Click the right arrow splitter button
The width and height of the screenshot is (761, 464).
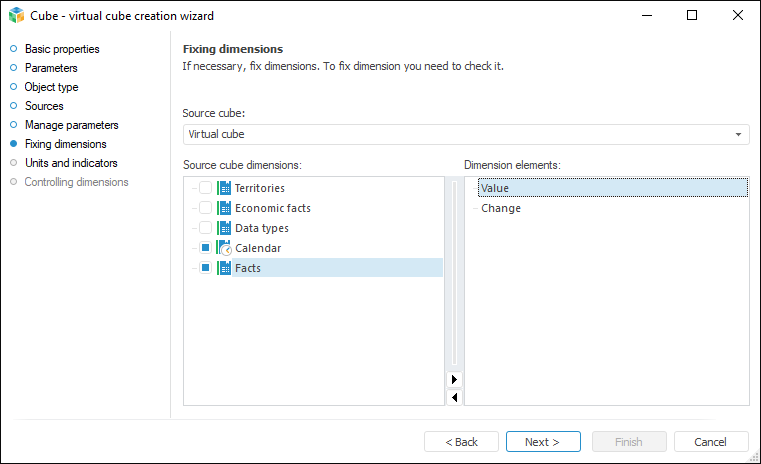point(454,380)
